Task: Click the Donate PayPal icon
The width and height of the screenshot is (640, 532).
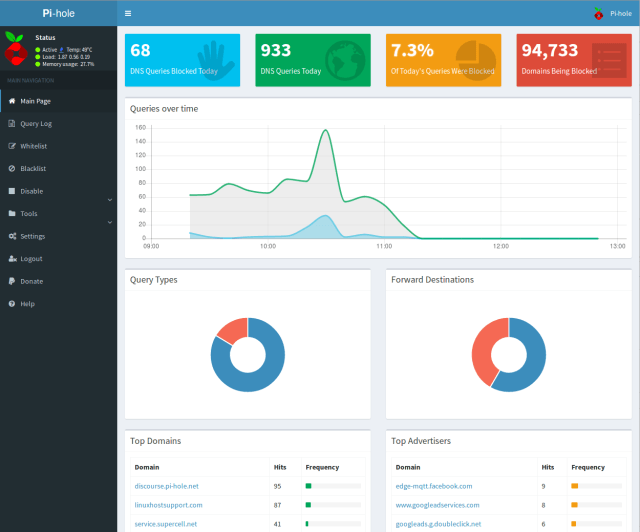Action: tap(12, 281)
